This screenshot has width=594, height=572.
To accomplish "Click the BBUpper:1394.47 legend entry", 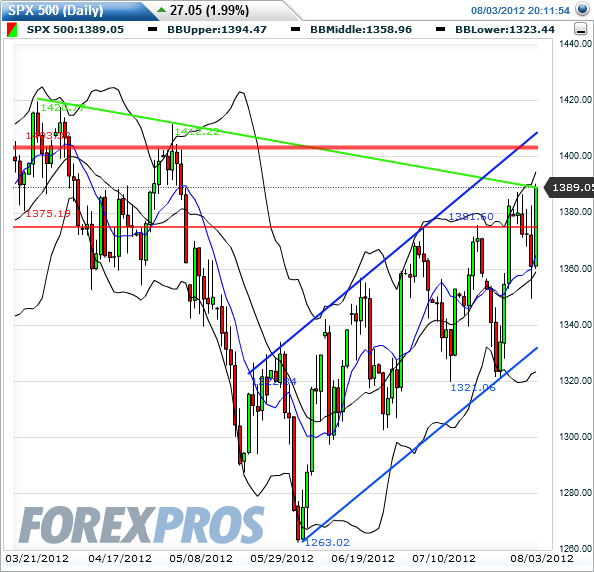I will click(217, 30).
